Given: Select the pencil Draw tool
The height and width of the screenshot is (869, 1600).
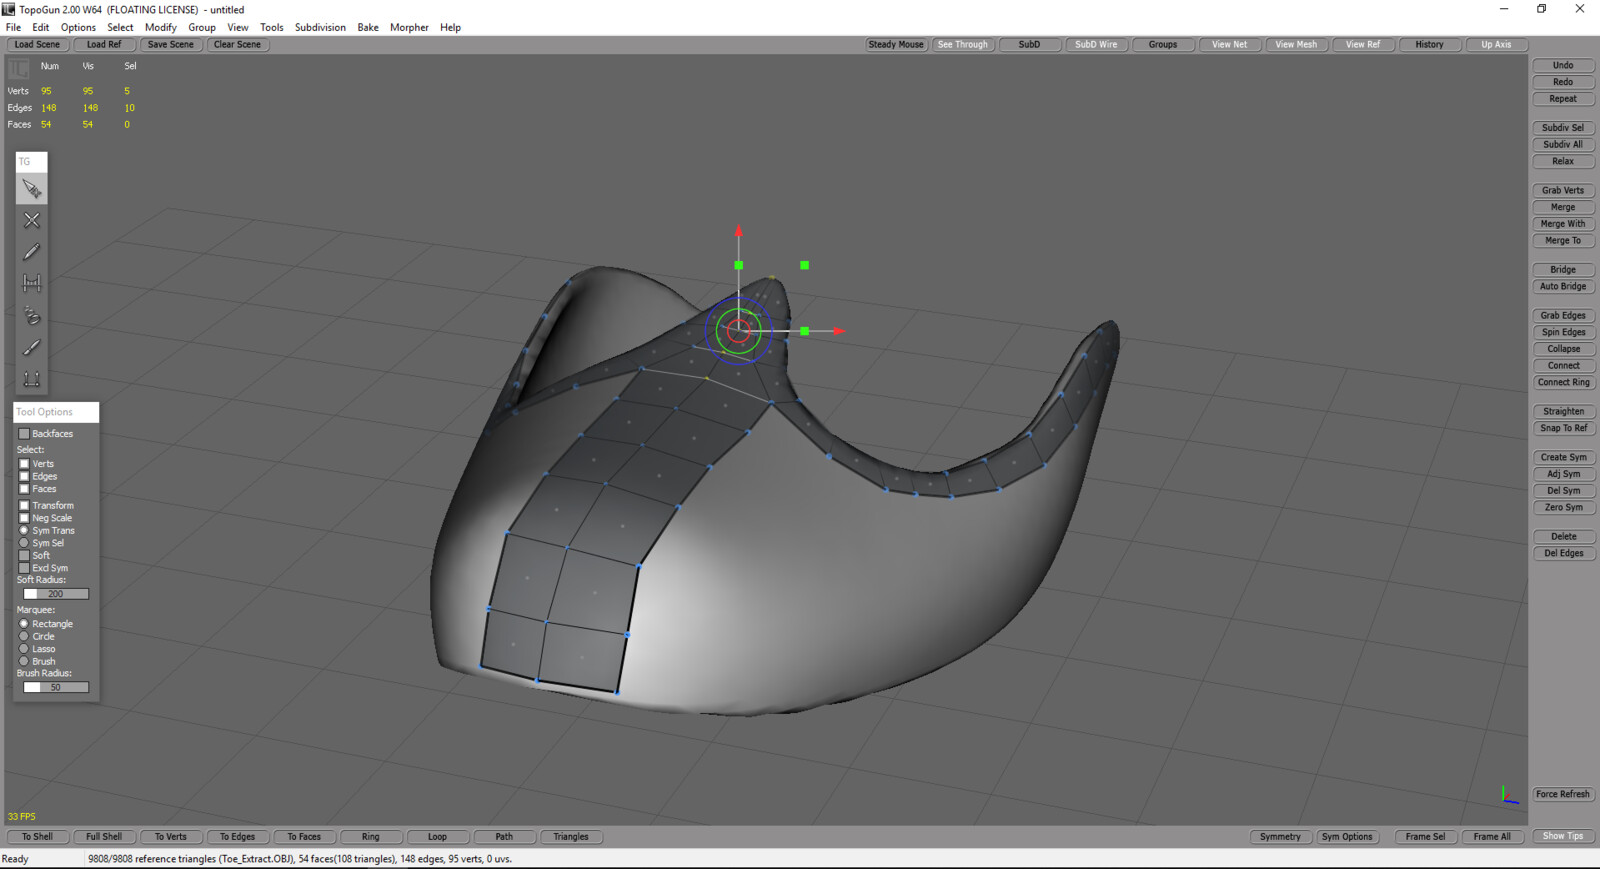Looking at the screenshot, I should (x=32, y=252).
